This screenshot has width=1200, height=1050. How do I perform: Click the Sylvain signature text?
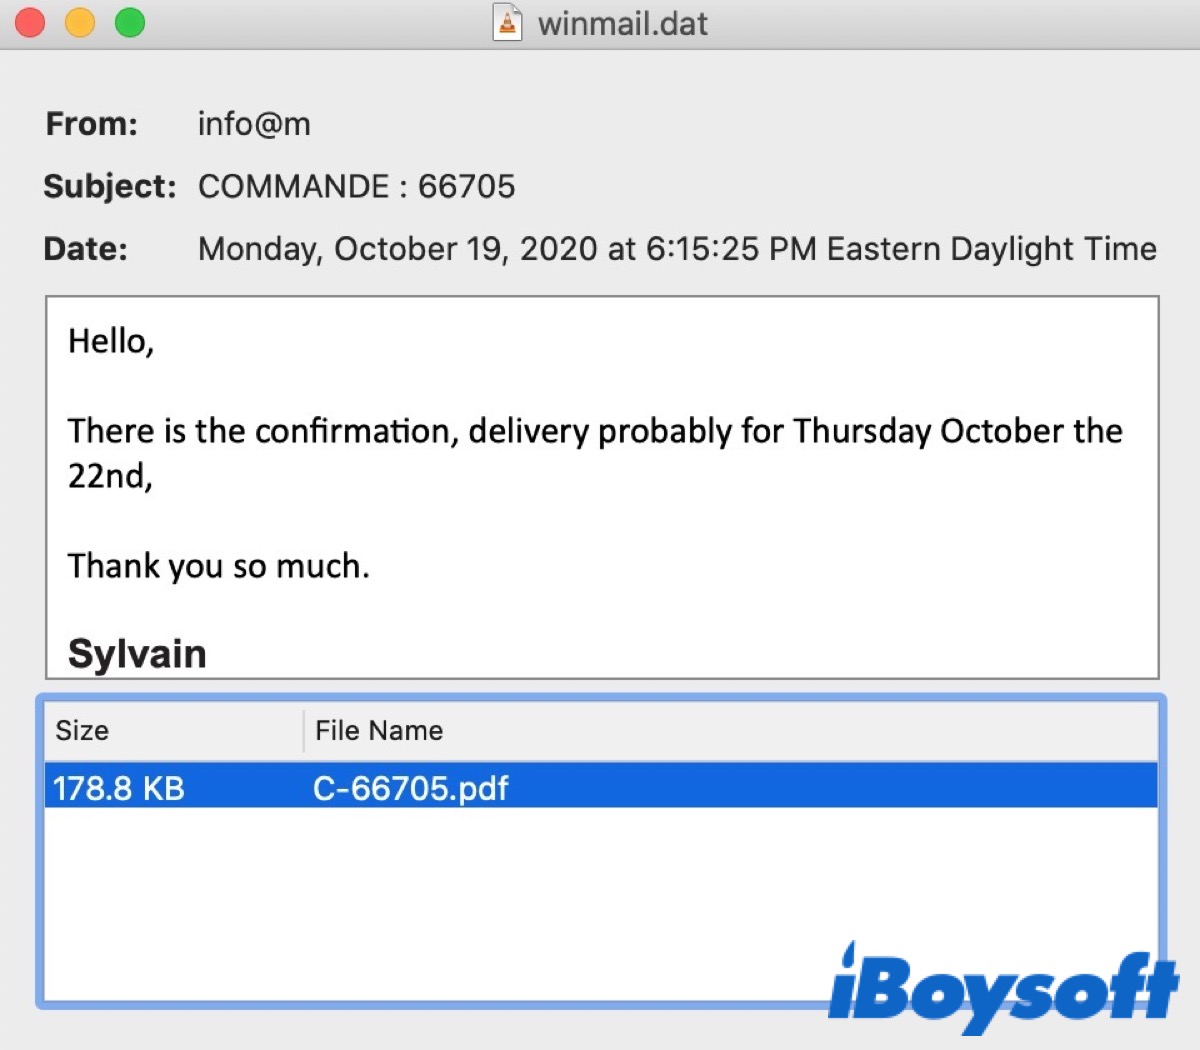pos(137,654)
